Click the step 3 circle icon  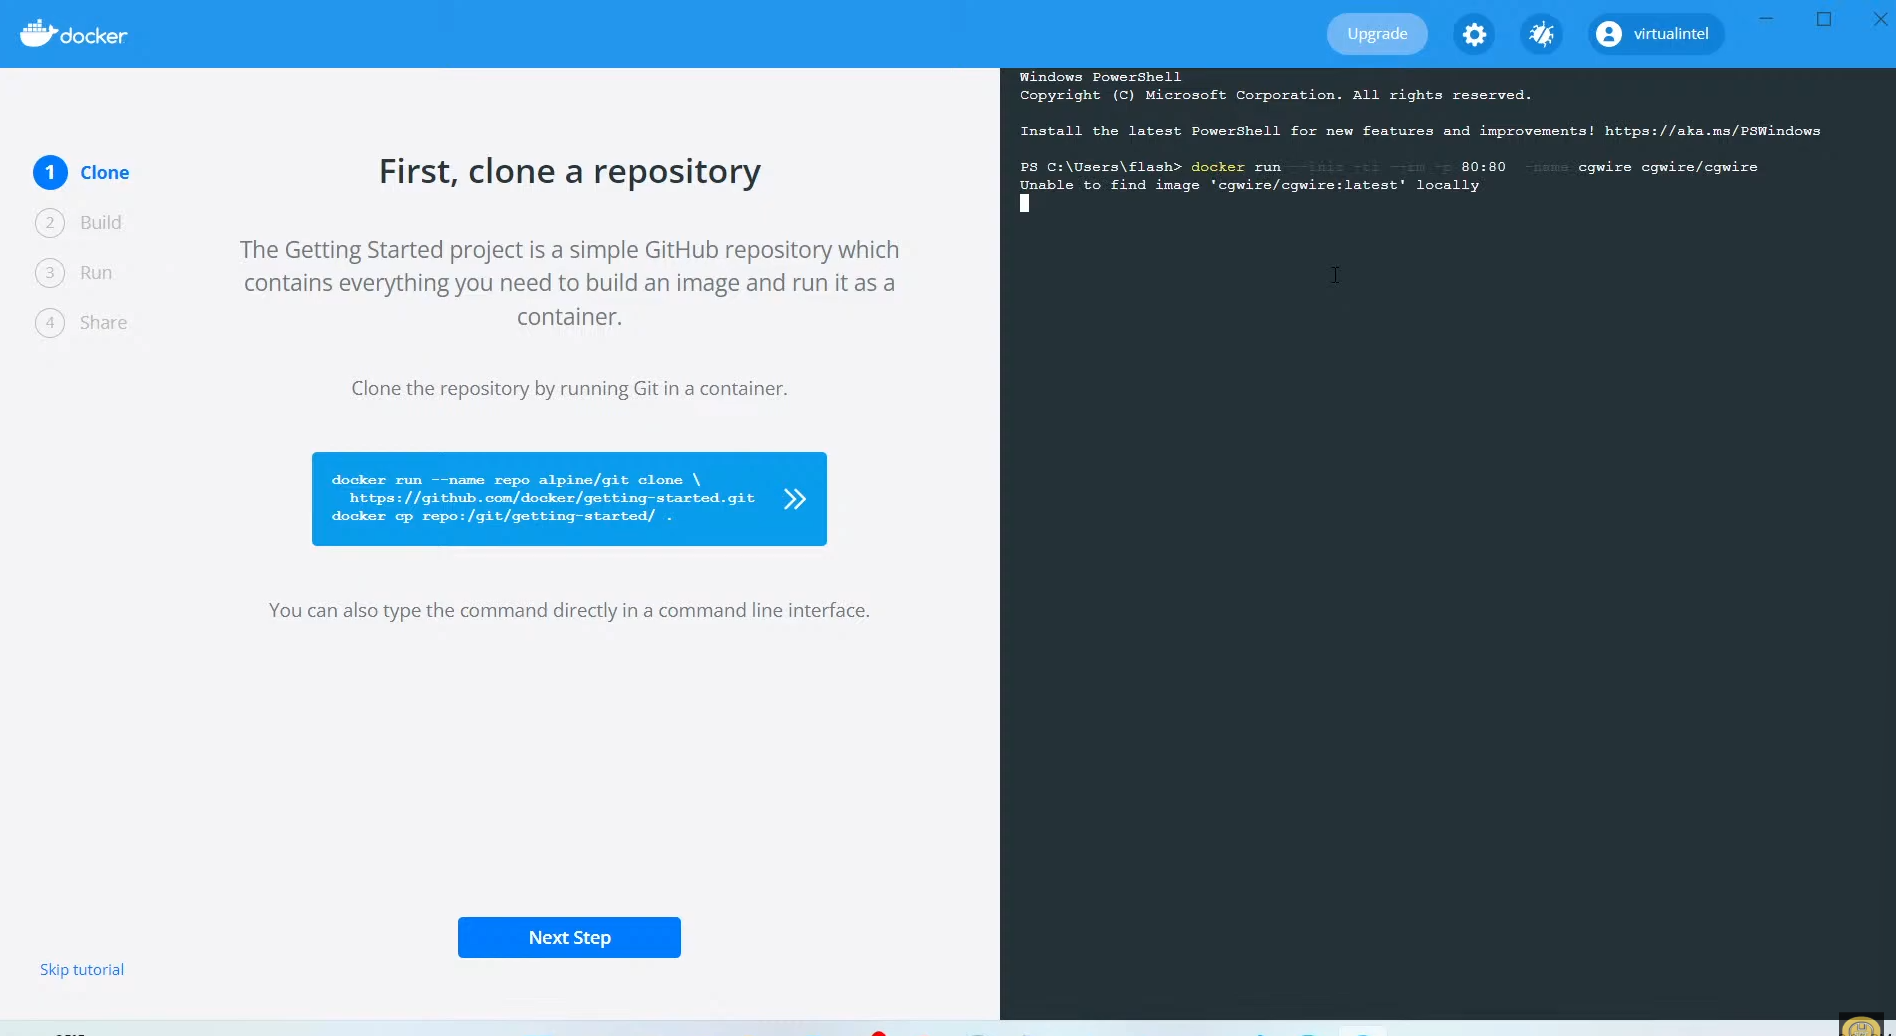pos(50,272)
